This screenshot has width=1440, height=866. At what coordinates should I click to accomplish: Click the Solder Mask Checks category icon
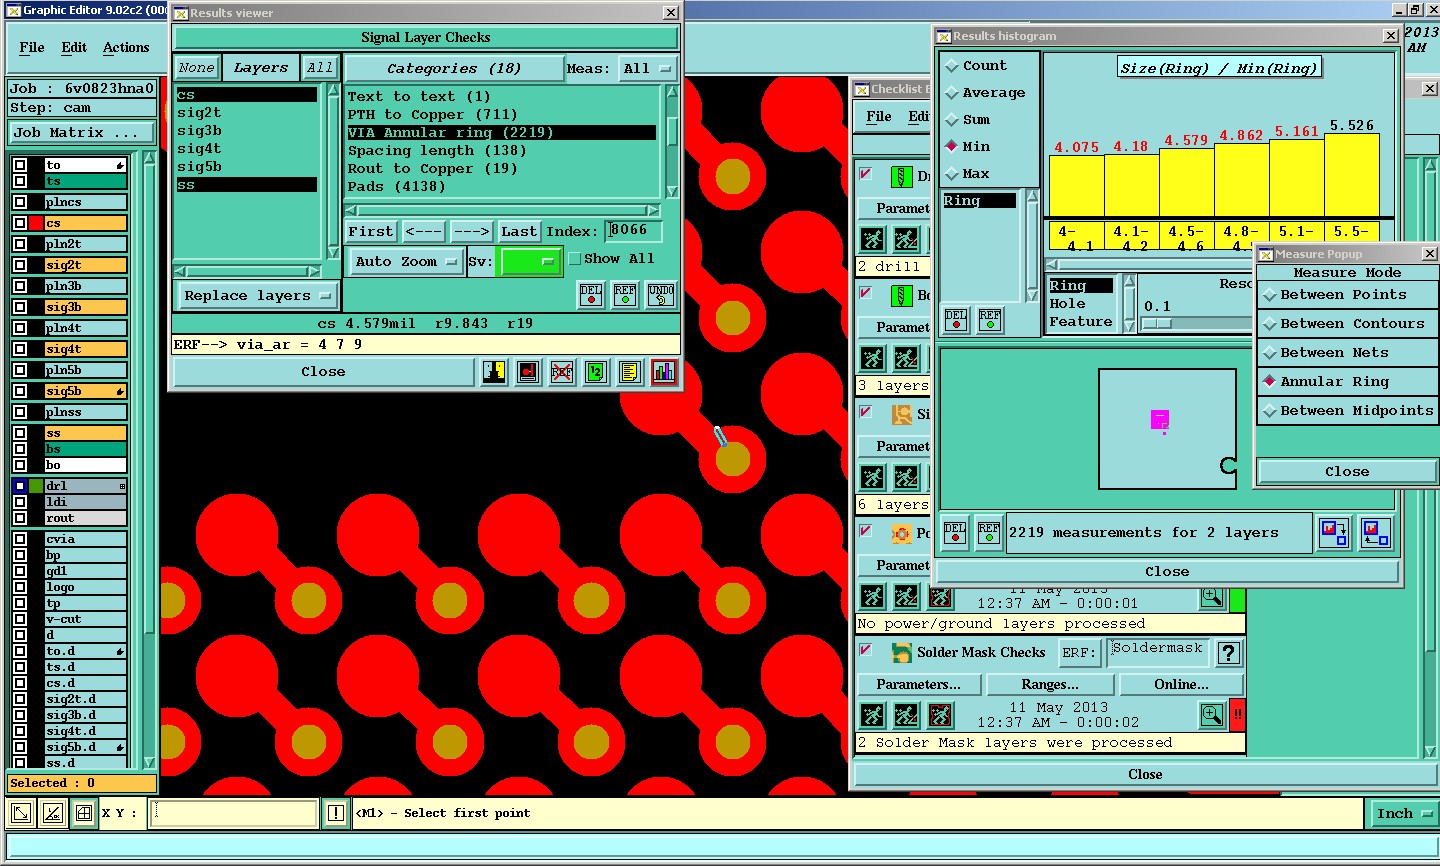click(901, 652)
